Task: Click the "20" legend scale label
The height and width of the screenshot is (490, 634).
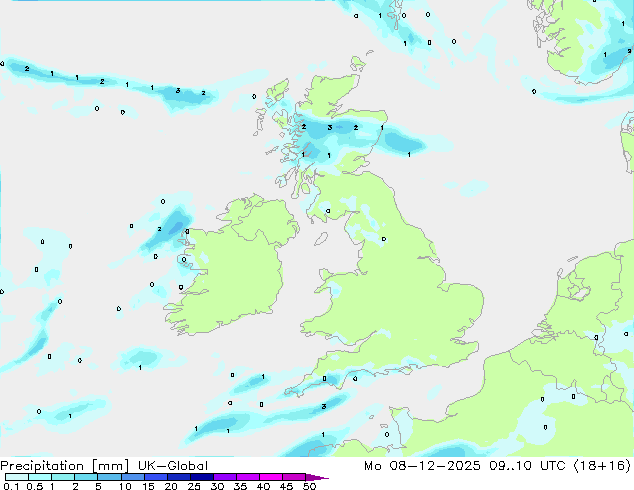Action: point(171,486)
